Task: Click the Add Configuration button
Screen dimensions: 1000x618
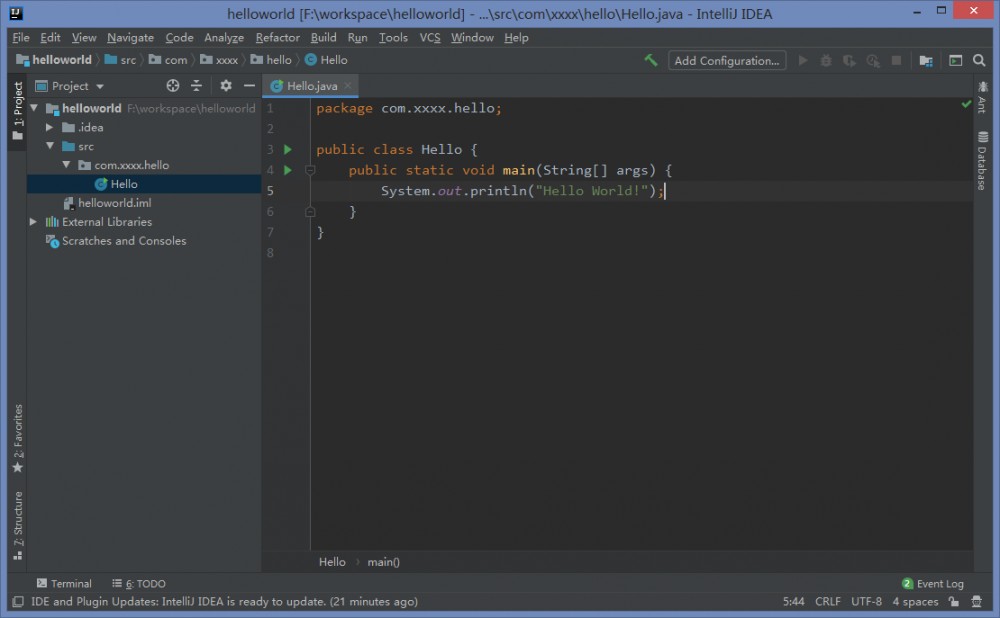Action: point(726,60)
